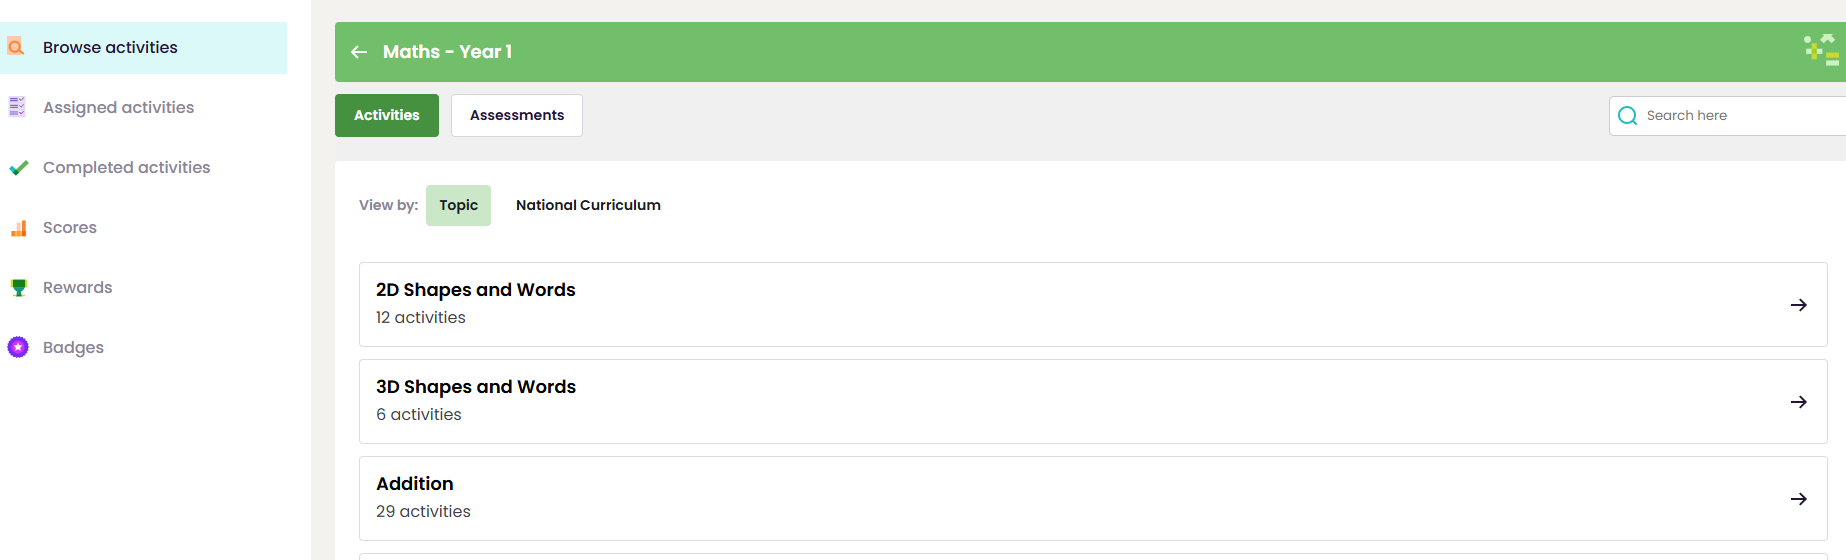Screen dimensions: 1846x560
Task: Switch view to Topic
Action: pos(458,205)
